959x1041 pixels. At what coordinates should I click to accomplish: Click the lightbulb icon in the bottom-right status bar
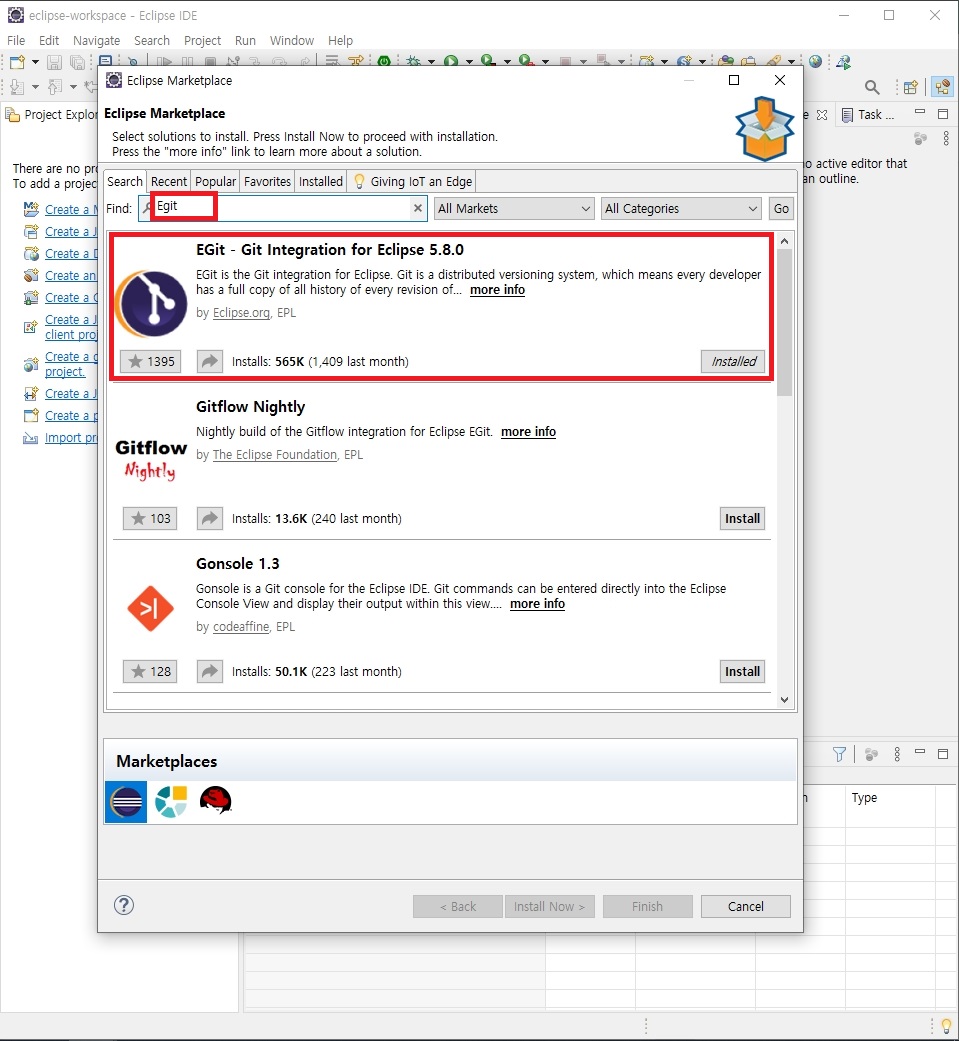(x=946, y=1026)
